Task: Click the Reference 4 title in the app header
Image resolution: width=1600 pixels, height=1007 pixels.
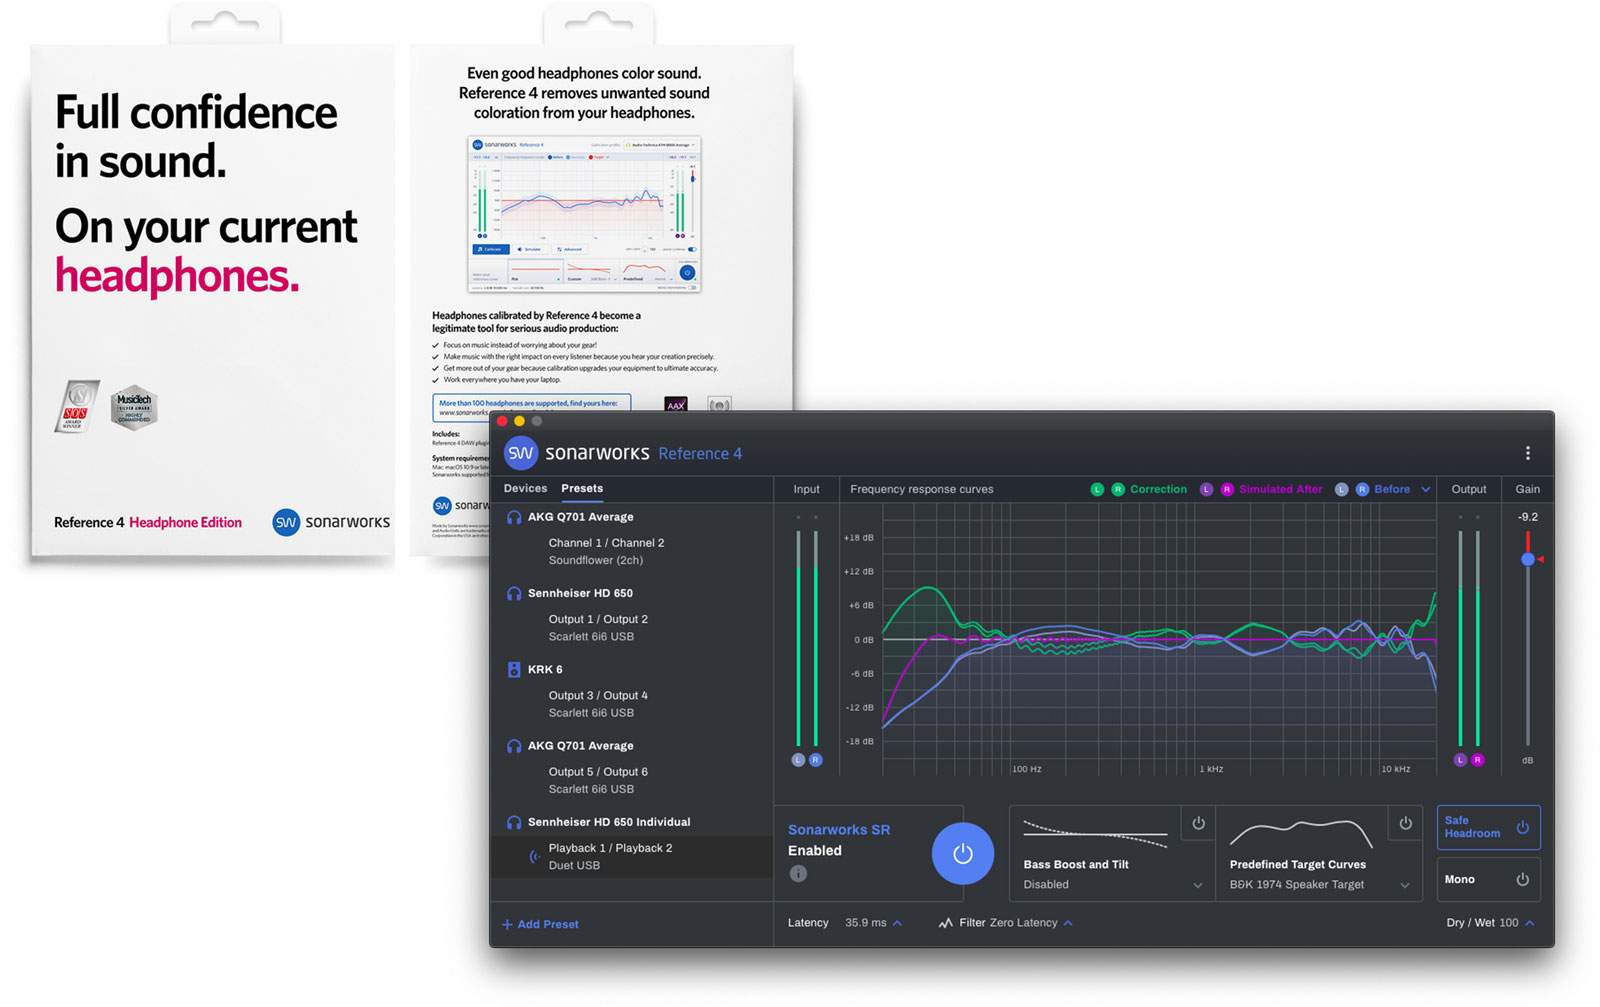Action: 700,454
